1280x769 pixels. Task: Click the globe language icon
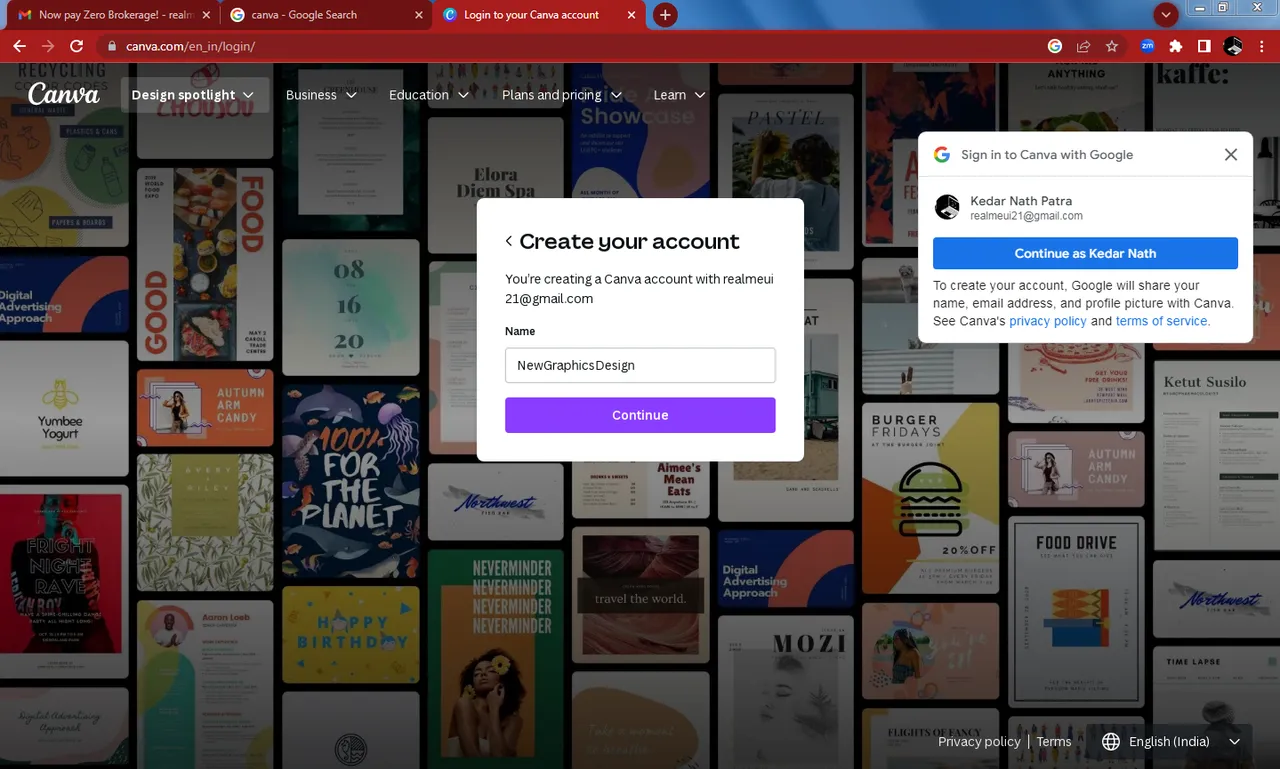(1110, 742)
